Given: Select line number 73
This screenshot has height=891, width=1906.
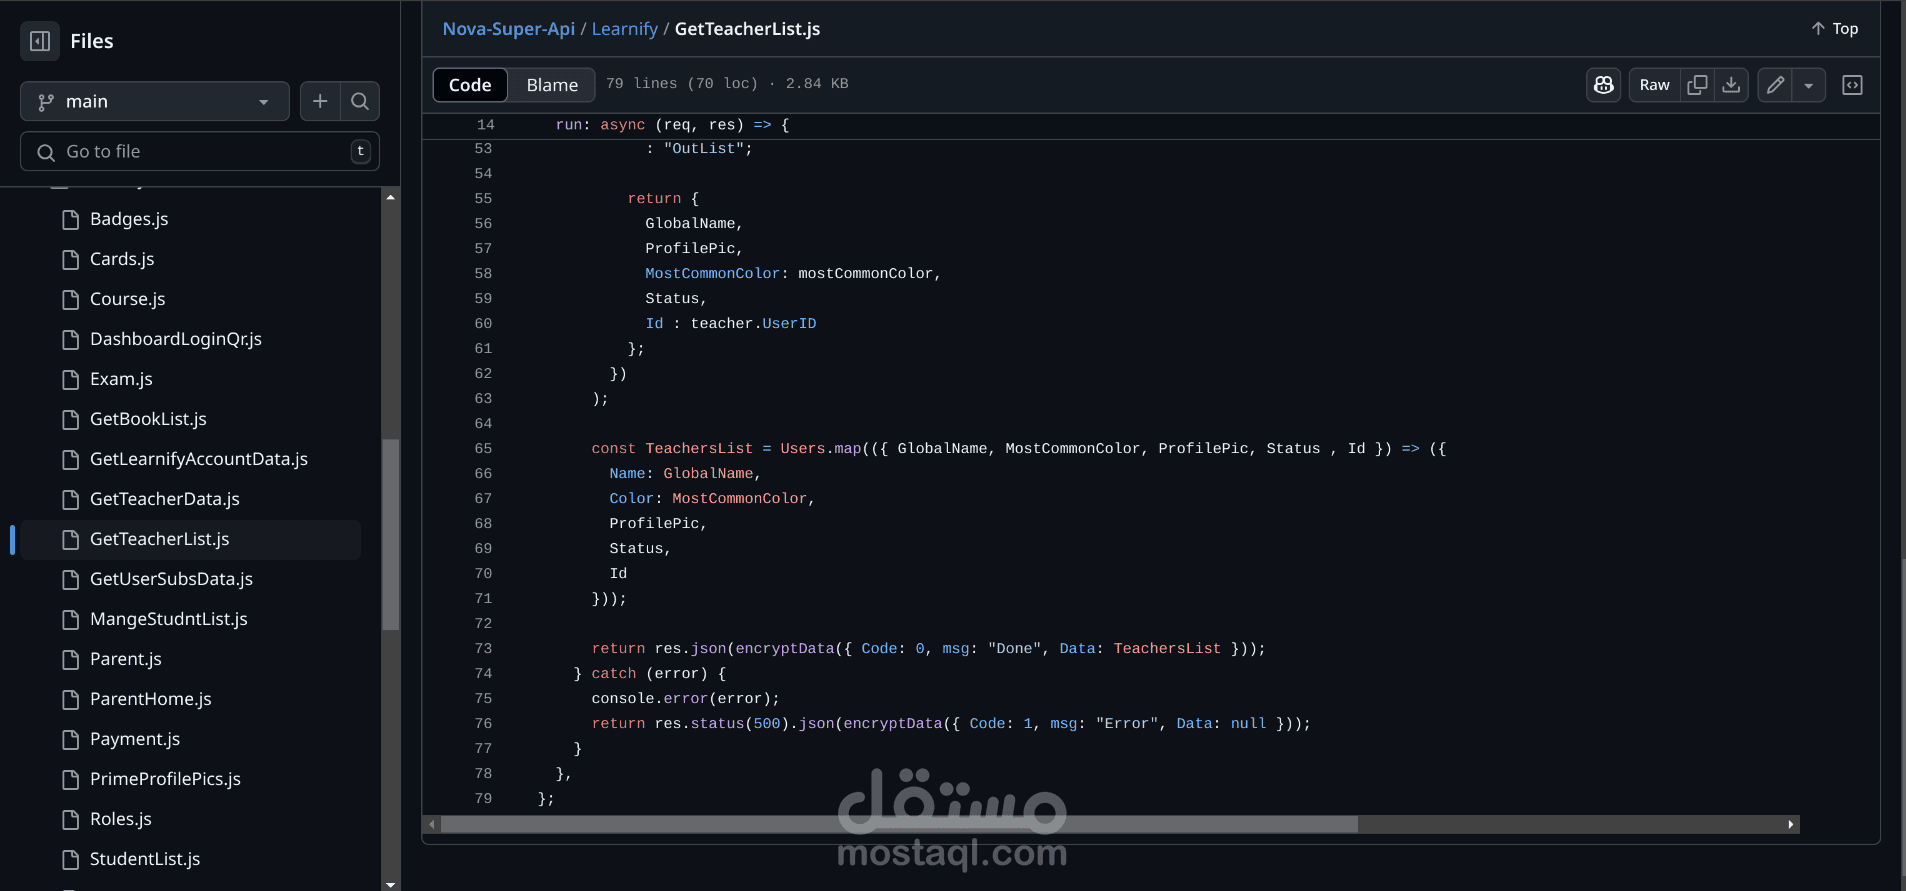Looking at the screenshot, I should point(483,649).
